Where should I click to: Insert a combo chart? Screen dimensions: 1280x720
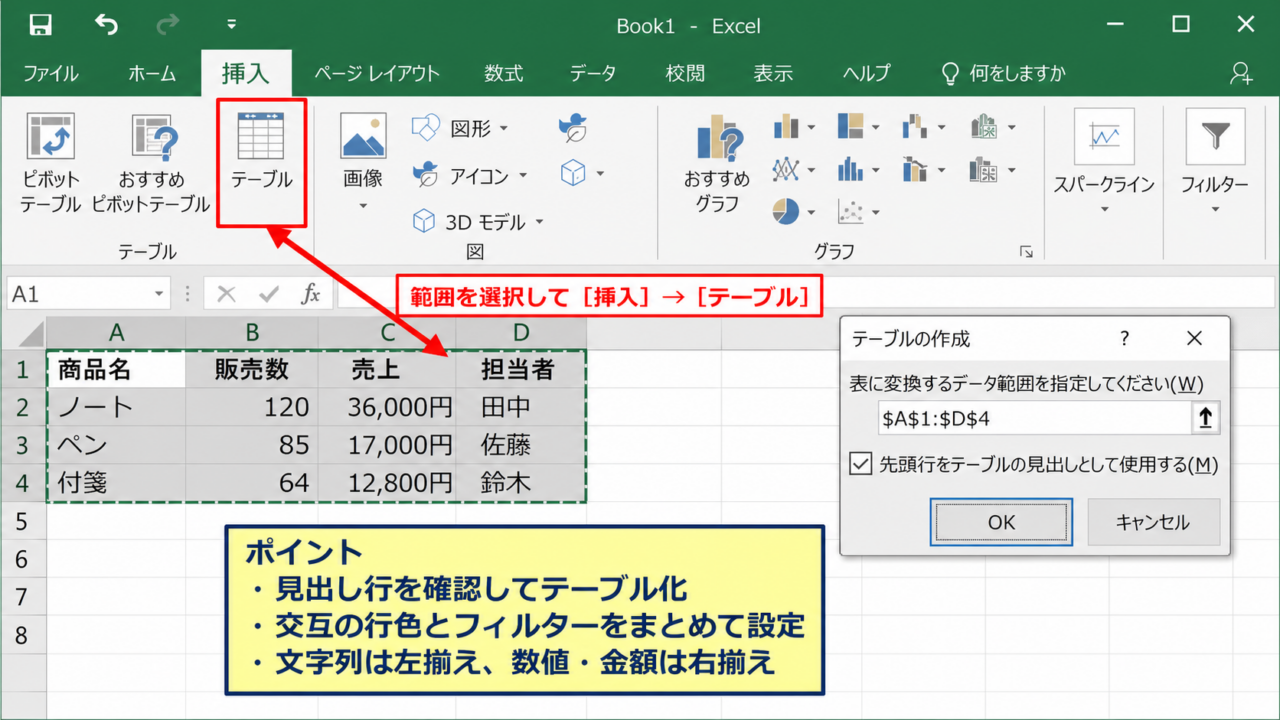[922, 170]
